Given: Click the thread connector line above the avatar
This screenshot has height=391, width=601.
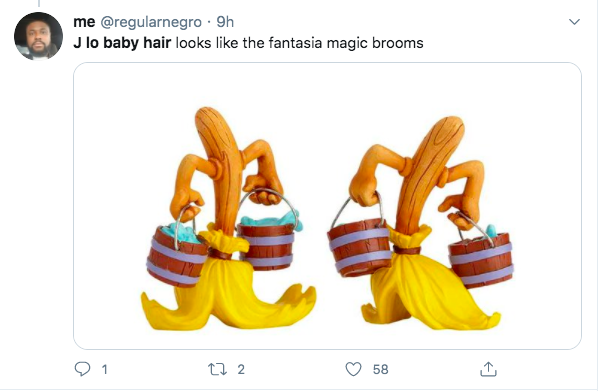Looking at the screenshot, I should tap(39, 3).
